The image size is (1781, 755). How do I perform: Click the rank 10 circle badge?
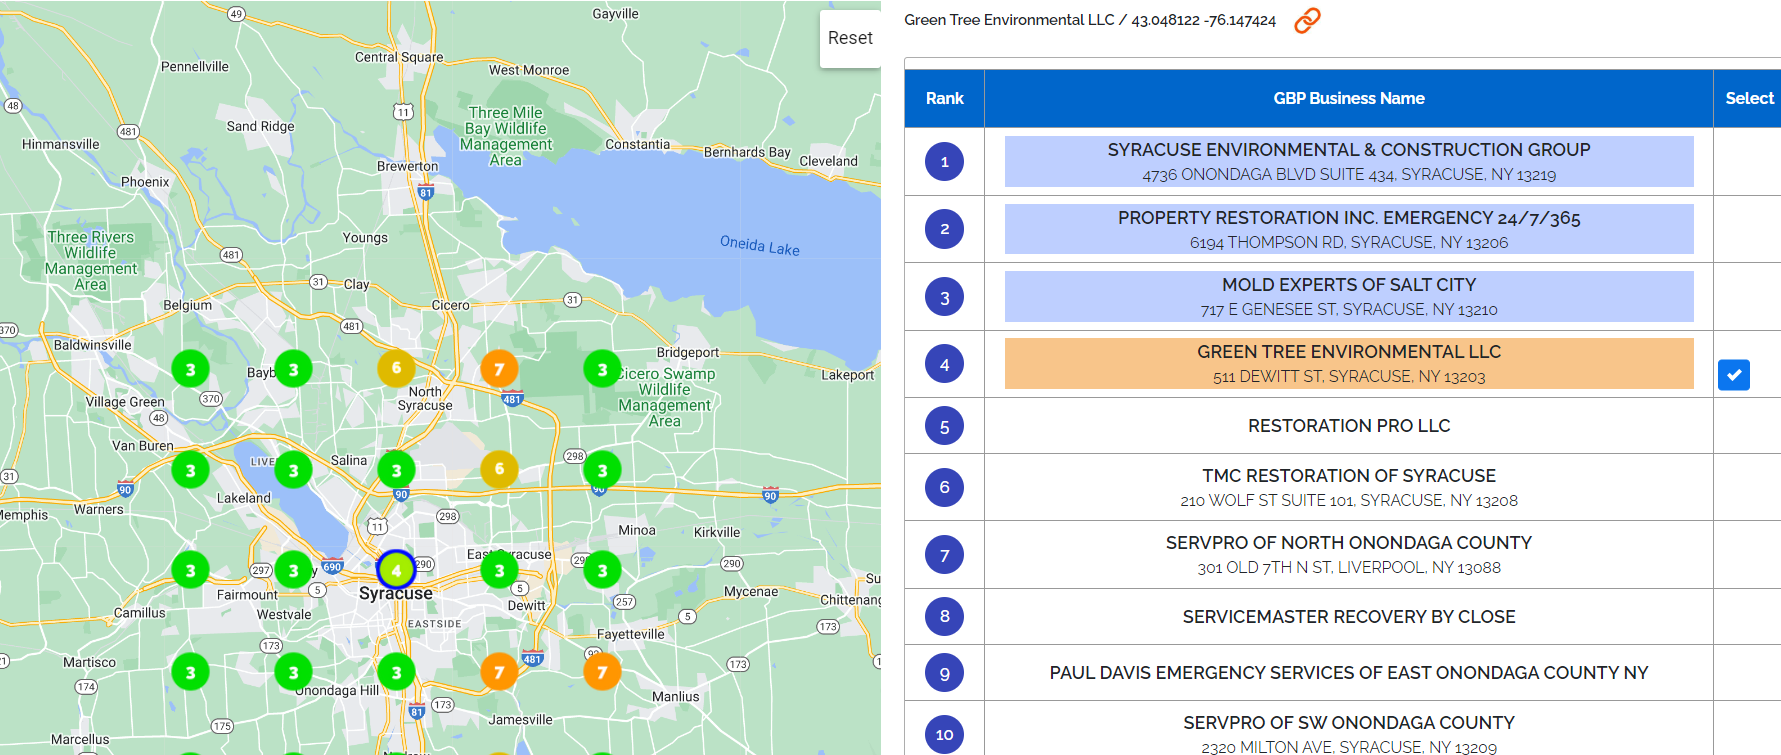point(944,734)
